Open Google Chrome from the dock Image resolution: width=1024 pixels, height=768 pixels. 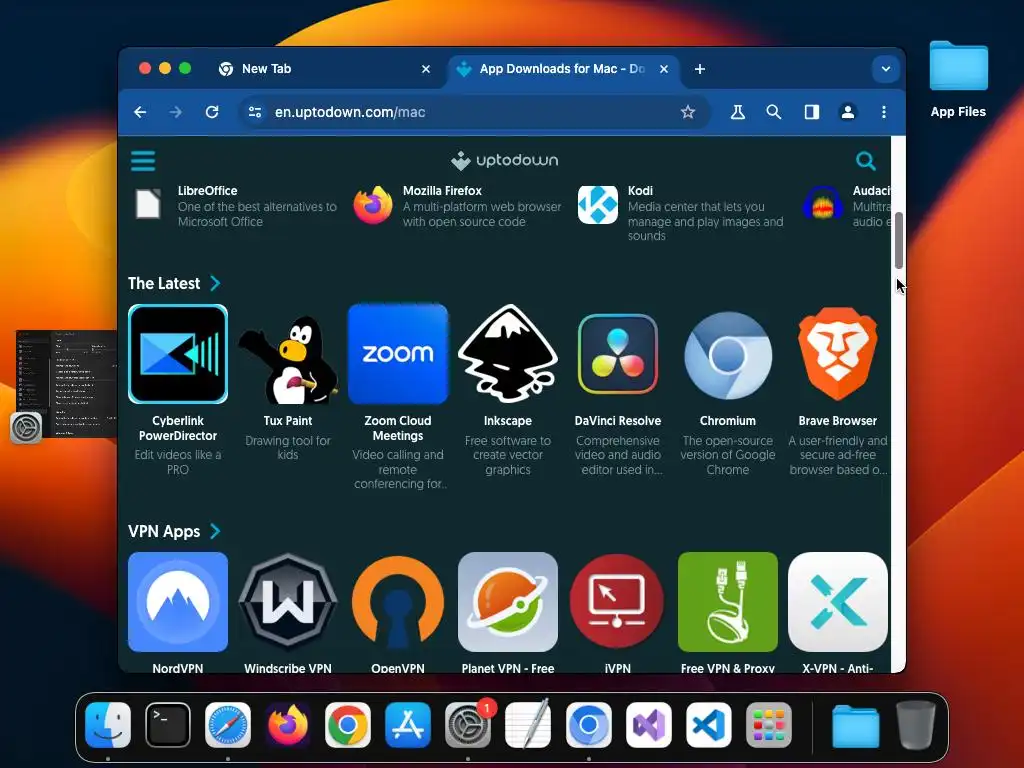(348, 725)
